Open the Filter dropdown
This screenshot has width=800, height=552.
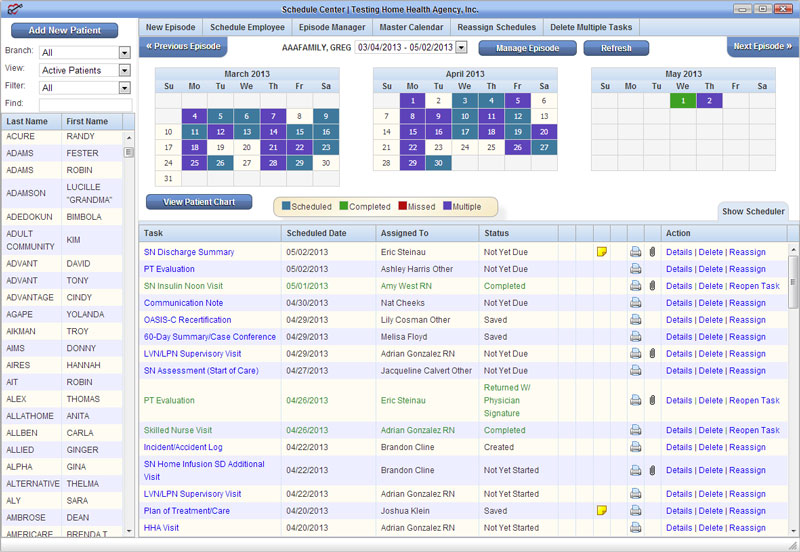point(124,88)
